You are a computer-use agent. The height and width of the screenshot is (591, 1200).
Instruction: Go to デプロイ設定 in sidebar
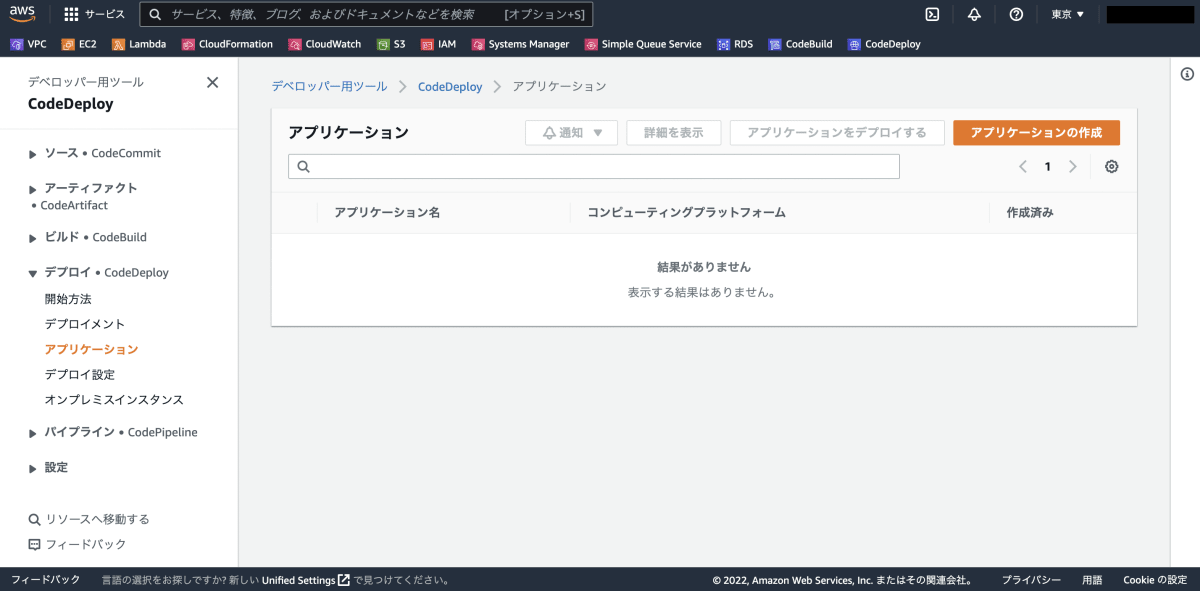(80, 374)
